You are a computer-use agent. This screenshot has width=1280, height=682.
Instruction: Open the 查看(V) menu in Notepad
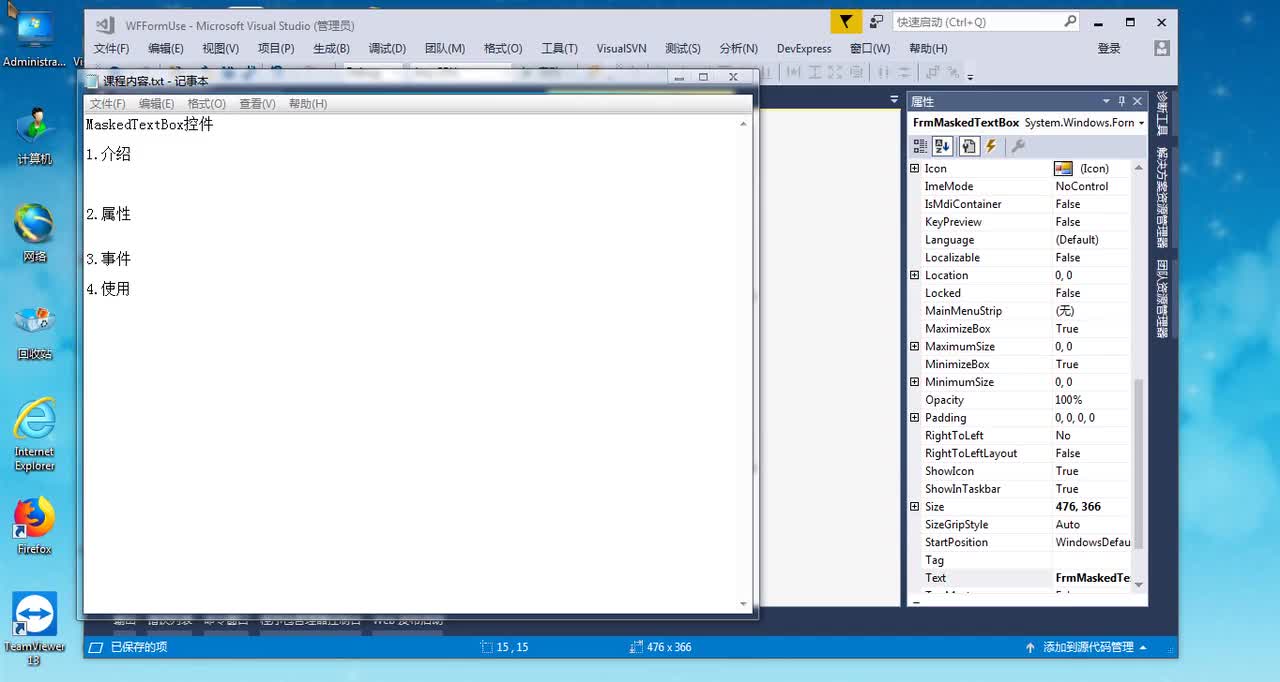point(257,103)
